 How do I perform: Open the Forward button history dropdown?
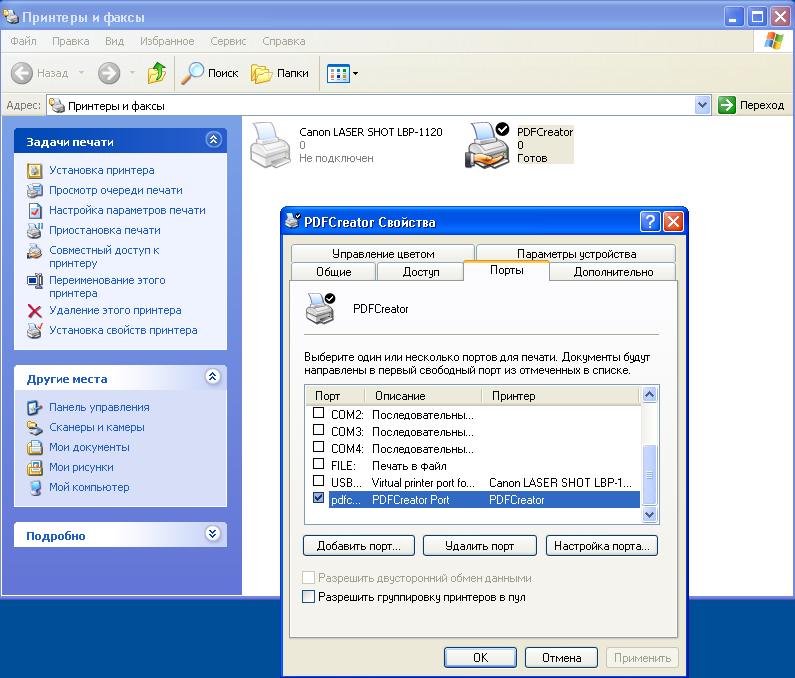tap(132, 73)
